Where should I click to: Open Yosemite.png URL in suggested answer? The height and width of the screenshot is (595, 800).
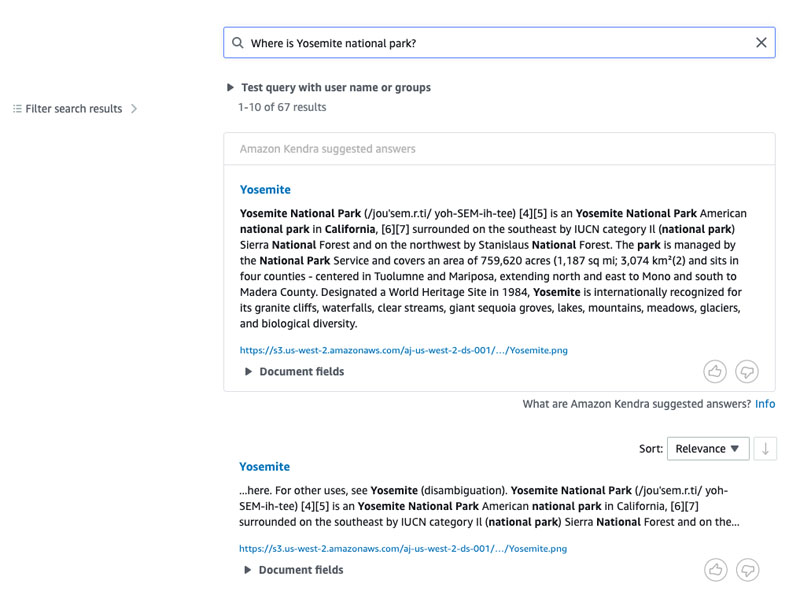pyautogui.click(x=404, y=350)
